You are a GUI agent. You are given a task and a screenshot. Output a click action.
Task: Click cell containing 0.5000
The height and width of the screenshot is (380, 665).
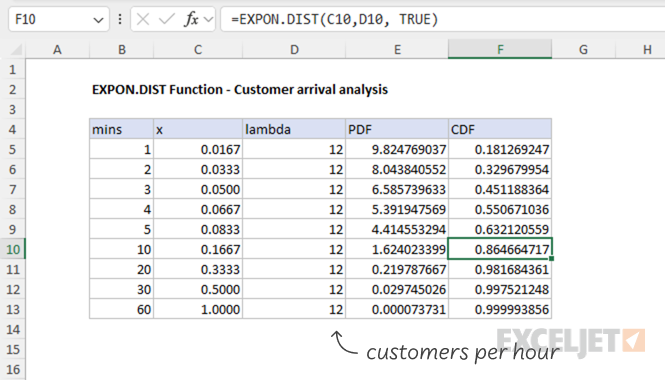coord(198,289)
